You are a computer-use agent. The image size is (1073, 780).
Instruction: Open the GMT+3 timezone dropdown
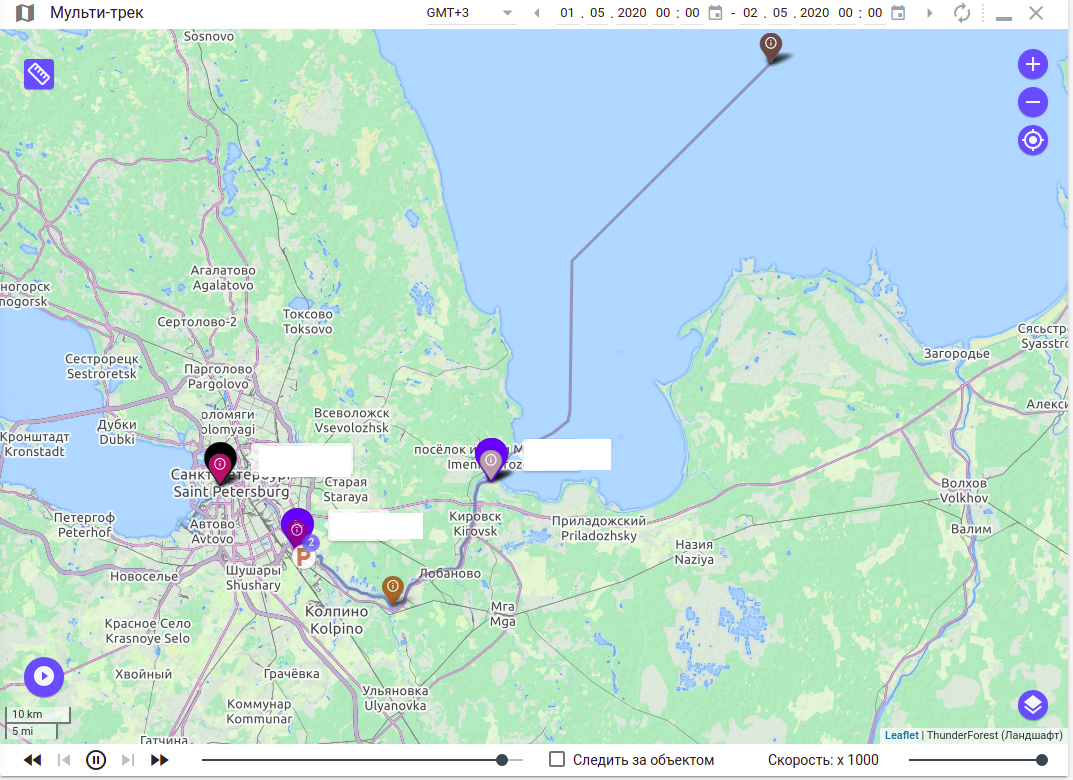click(469, 13)
